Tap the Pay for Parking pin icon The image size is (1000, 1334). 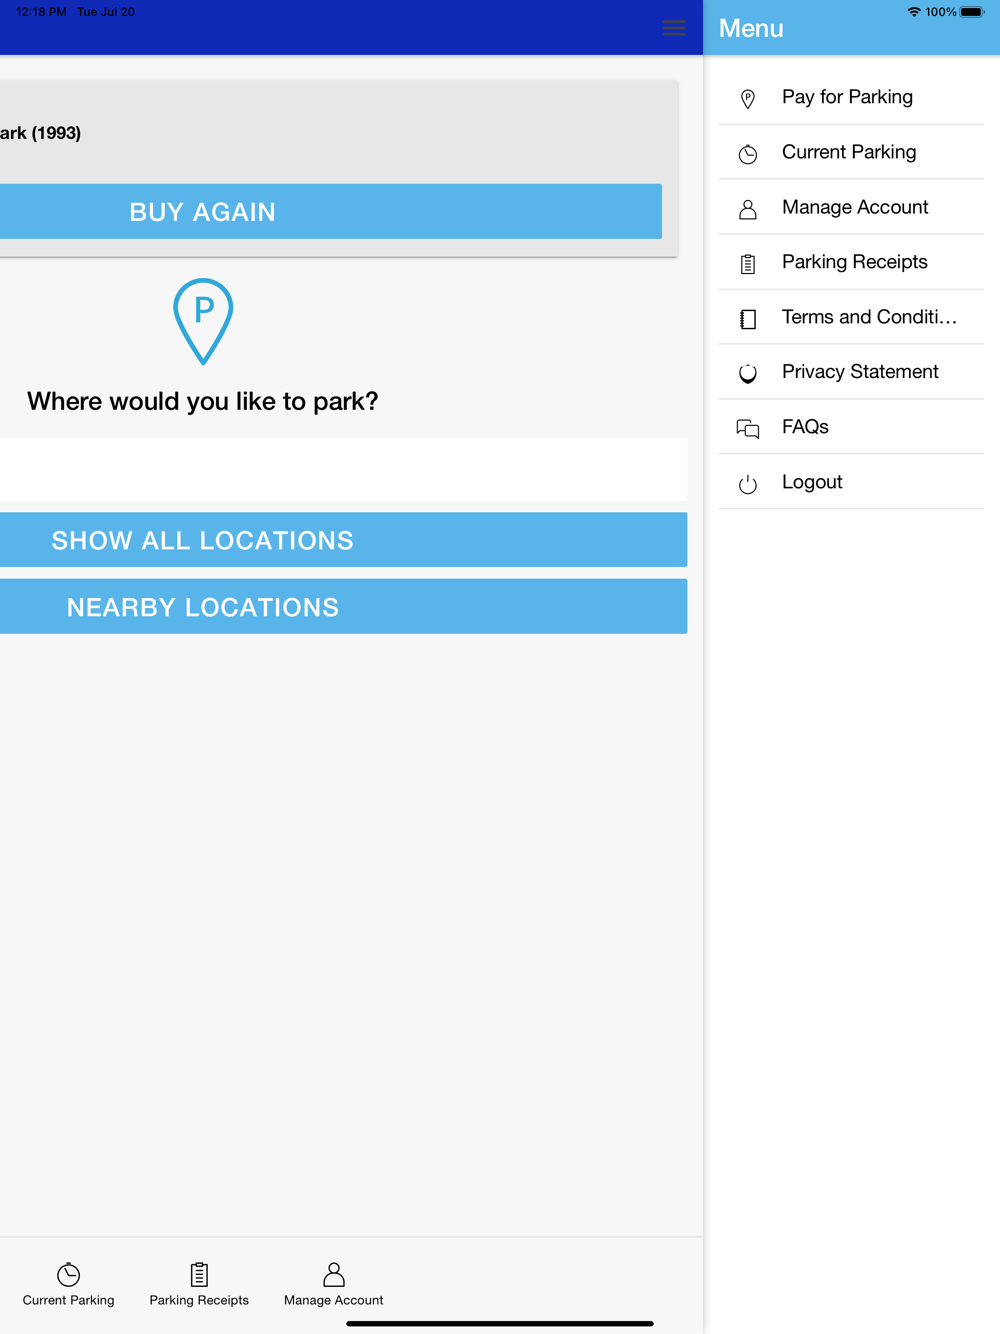(748, 98)
